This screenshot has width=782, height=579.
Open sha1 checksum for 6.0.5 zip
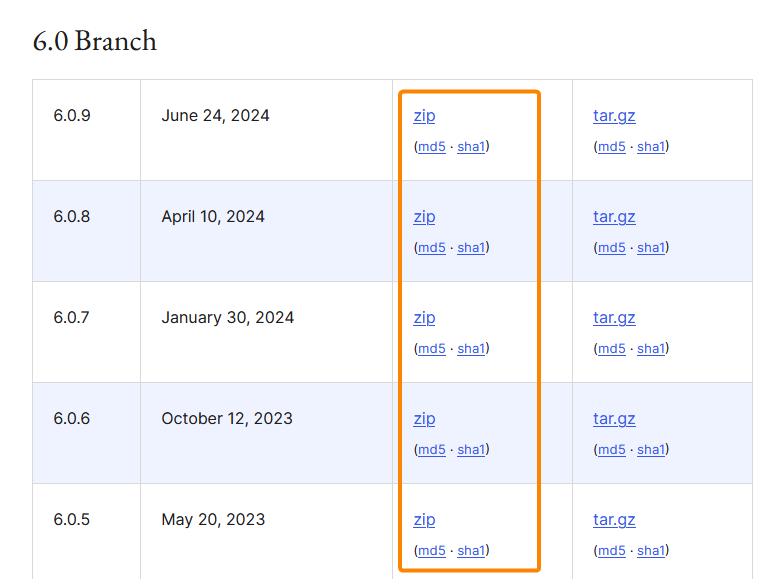pos(471,551)
